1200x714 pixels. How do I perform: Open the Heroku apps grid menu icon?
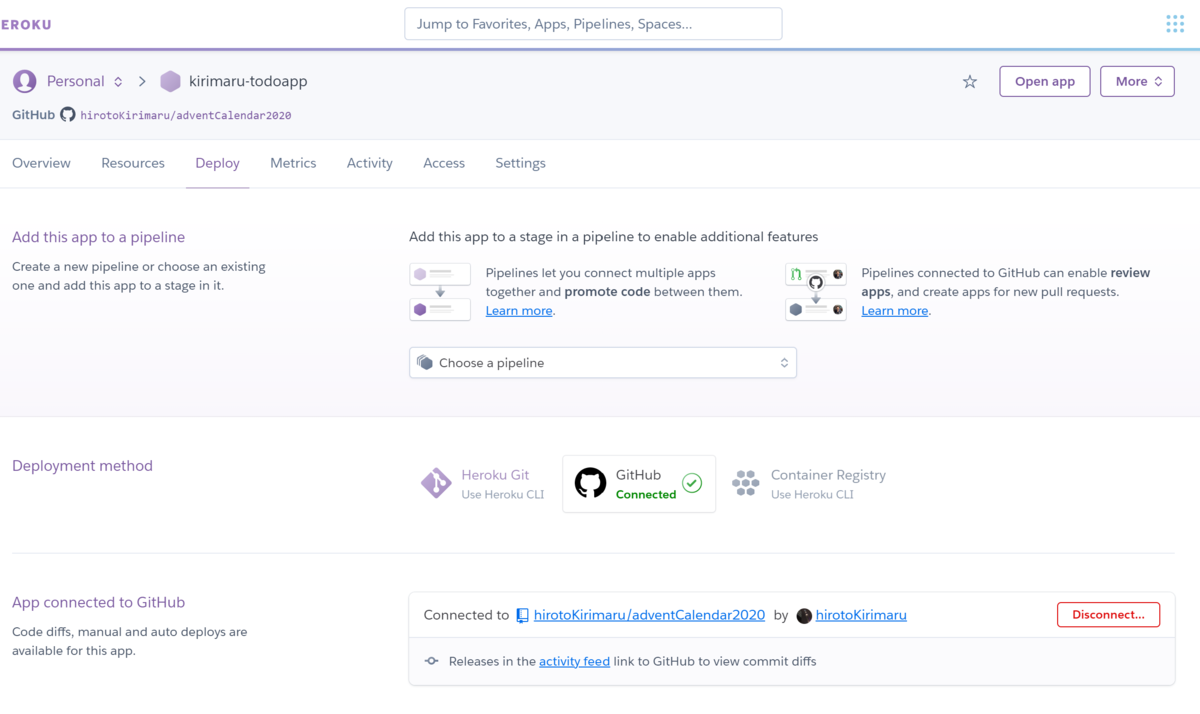[1175, 24]
